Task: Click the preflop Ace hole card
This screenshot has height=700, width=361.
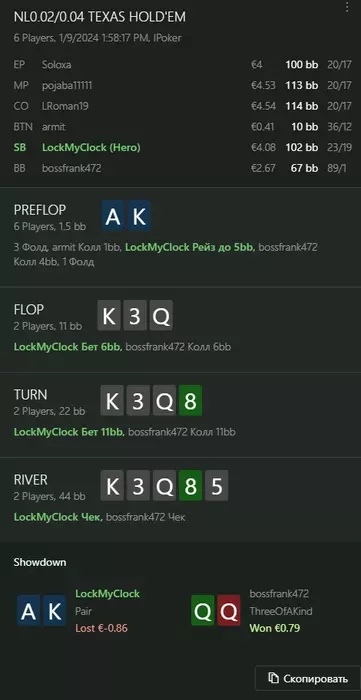Action: (x=114, y=217)
